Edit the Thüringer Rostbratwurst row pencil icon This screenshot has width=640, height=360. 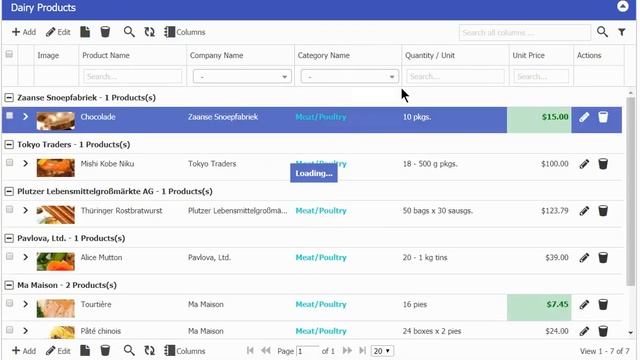click(x=584, y=211)
